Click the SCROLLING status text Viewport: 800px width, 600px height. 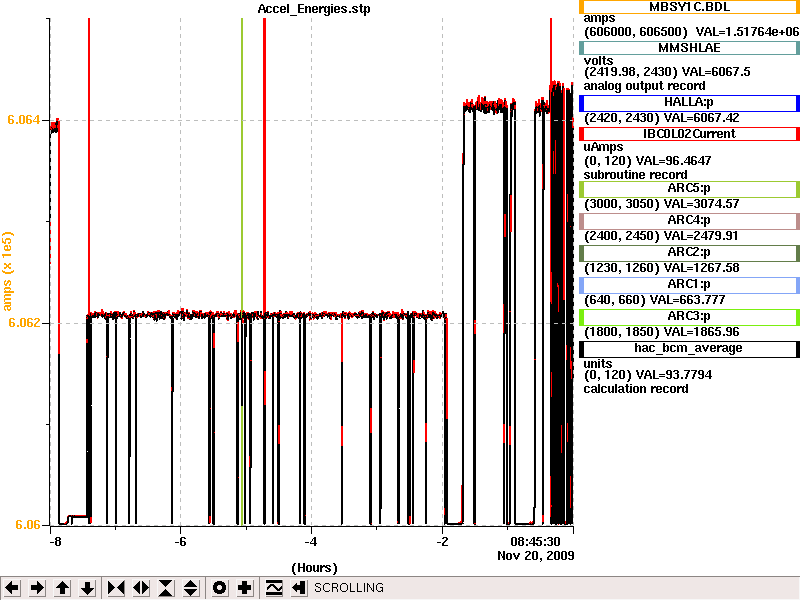(x=349, y=588)
